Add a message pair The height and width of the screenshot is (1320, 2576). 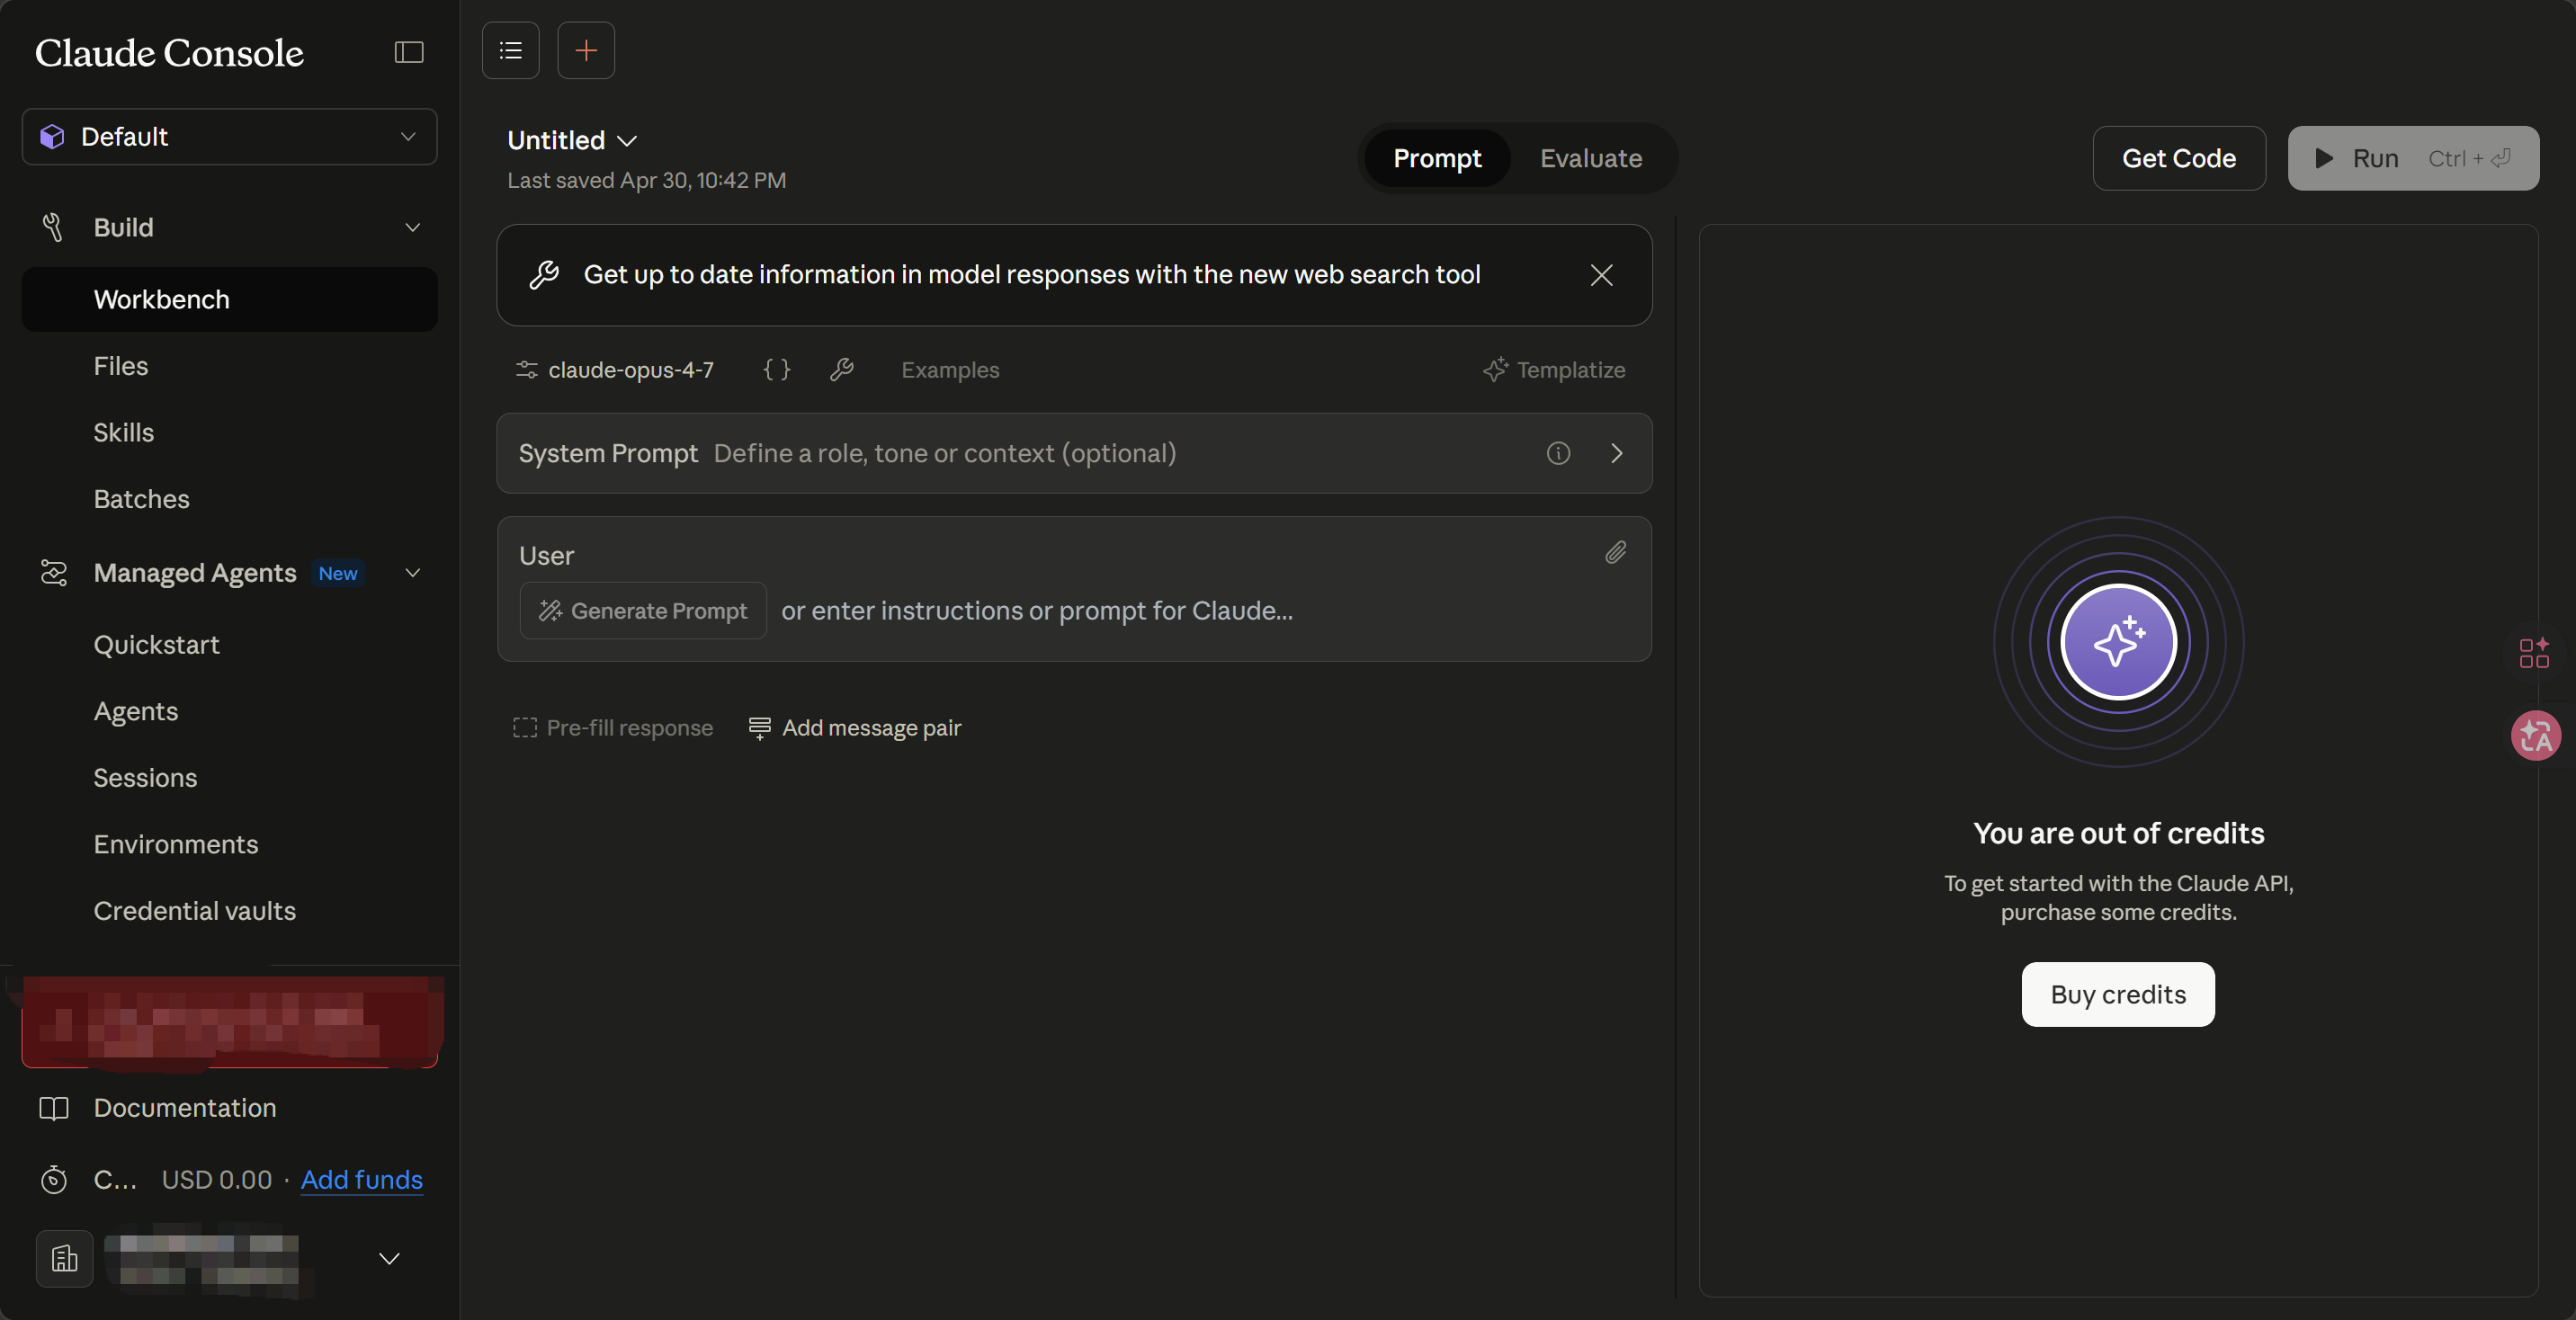[x=855, y=728]
